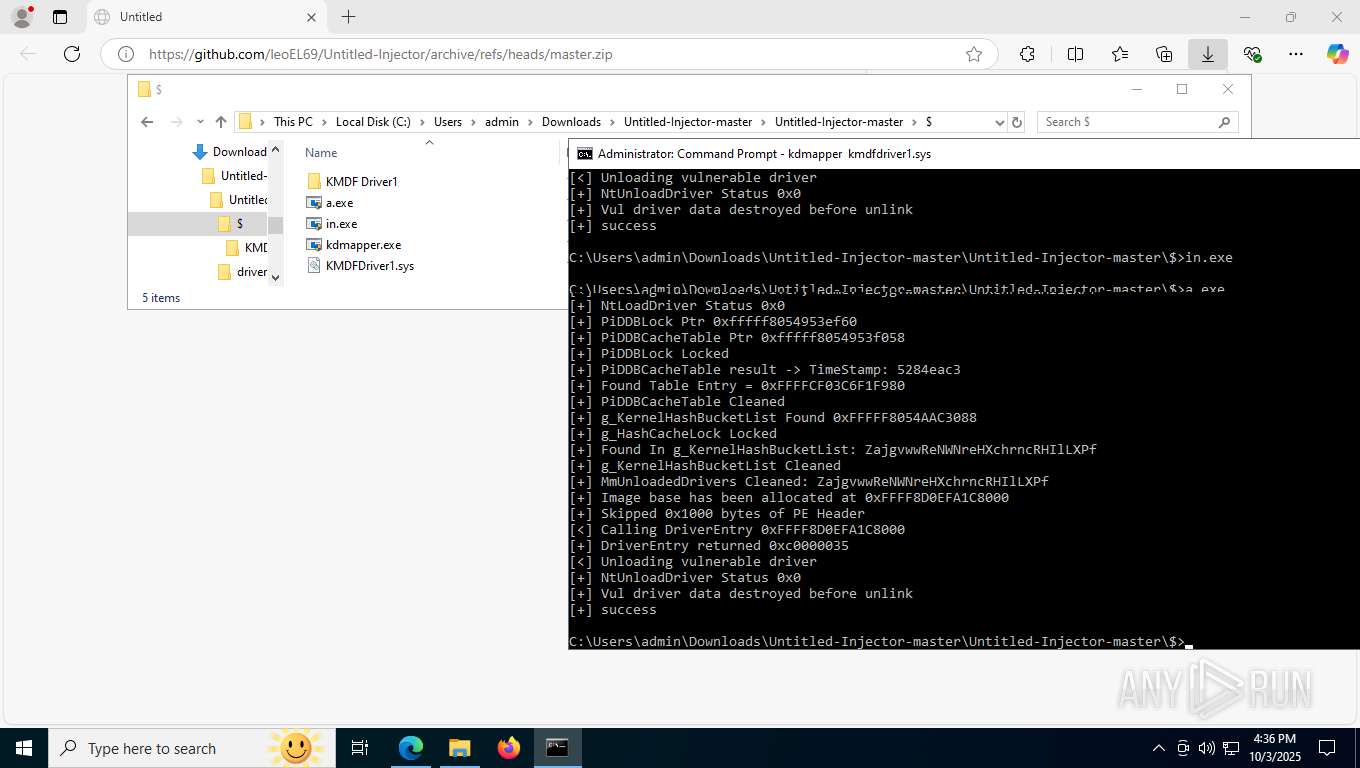Select the kdmapper.exe file
Screen dimensions: 1360x768
click(354, 245)
